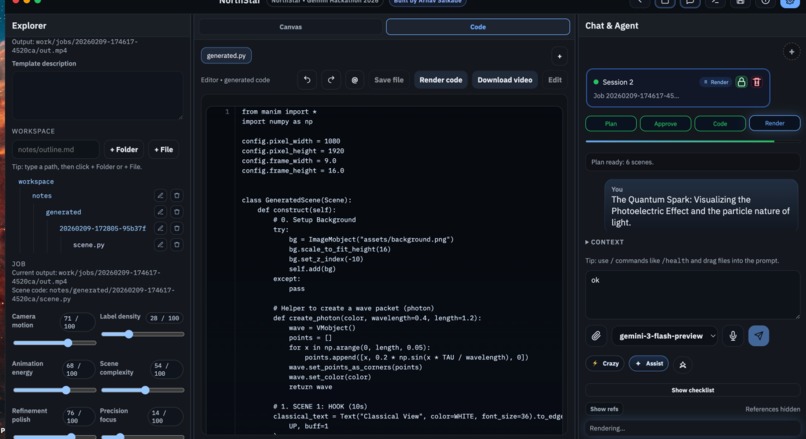This screenshot has height=439, width=806.
Task: Delete Session 2 with the red trash icon
Action: [x=757, y=82]
